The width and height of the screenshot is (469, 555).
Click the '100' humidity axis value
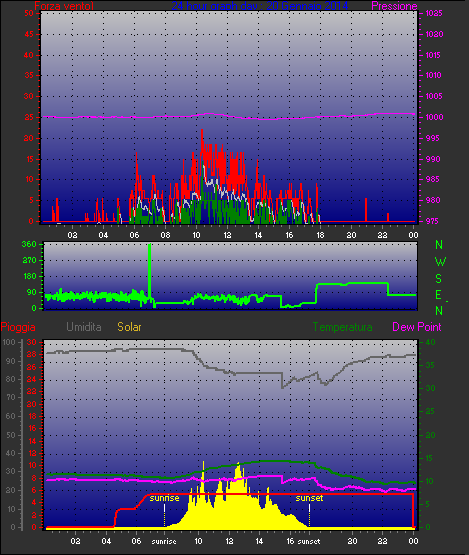pyautogui.click(x=9, y=342)
